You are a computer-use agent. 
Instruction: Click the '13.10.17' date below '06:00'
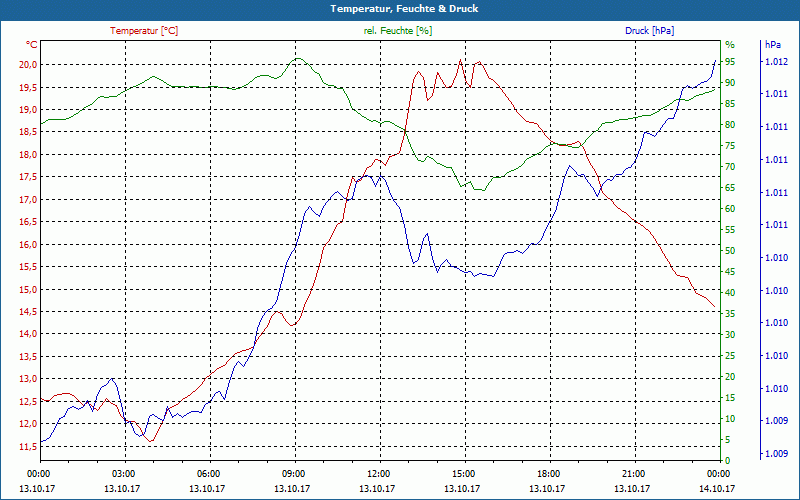click(207, 489)
